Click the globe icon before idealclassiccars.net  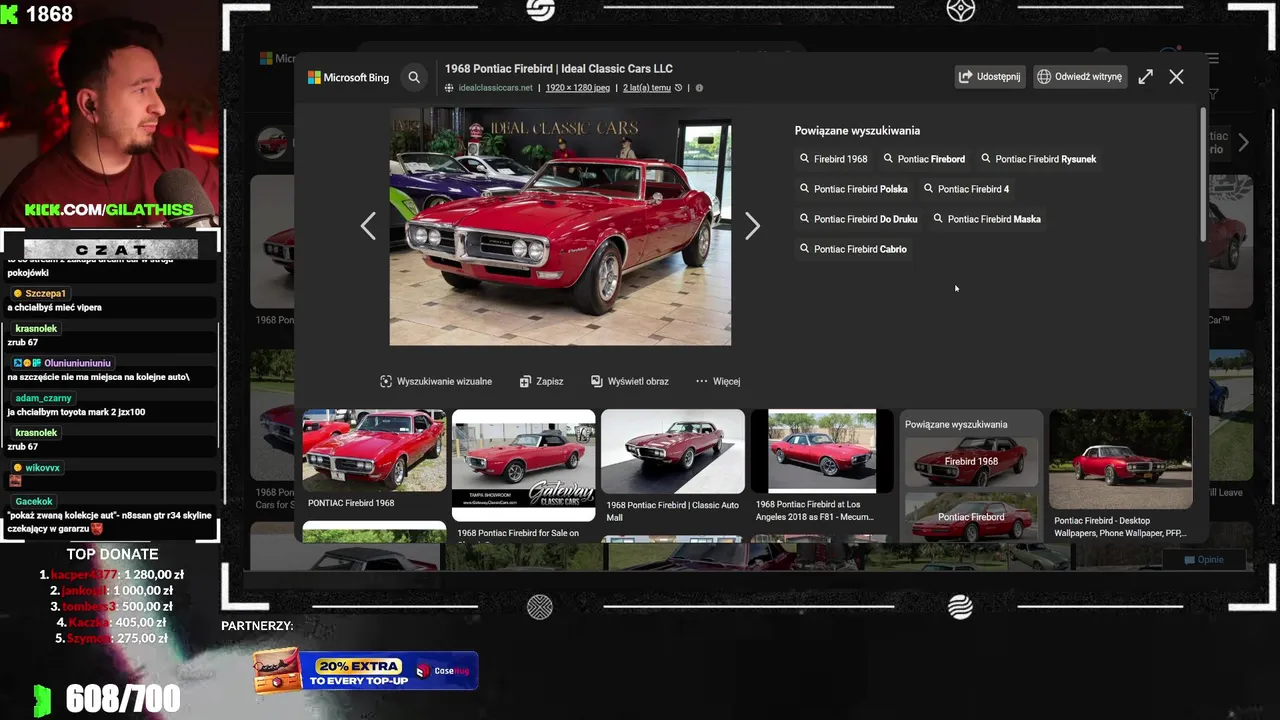[450, 88]
